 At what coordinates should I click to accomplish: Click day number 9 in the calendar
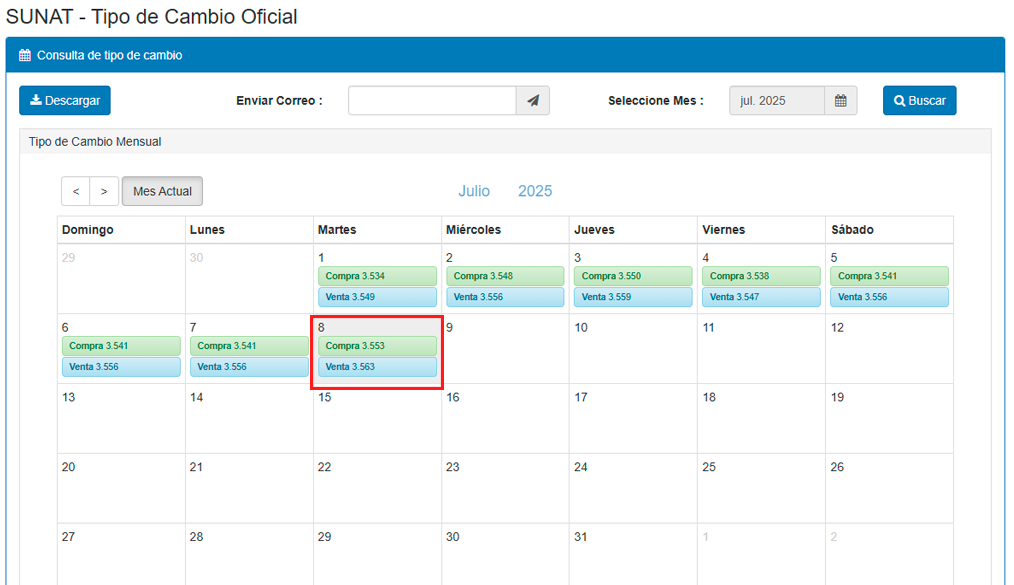[449, 328]
